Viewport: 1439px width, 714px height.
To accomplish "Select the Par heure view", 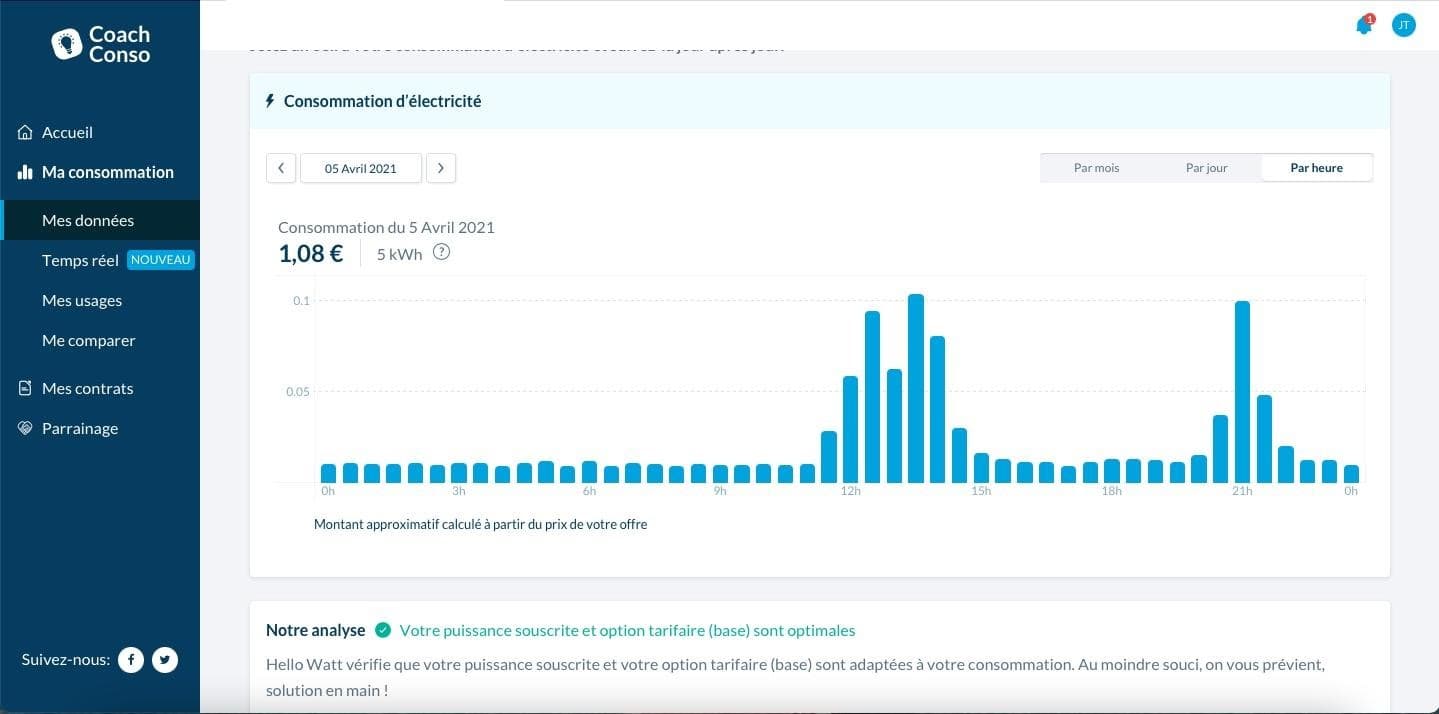I will pyautogui.click(x=1316, y=168).
